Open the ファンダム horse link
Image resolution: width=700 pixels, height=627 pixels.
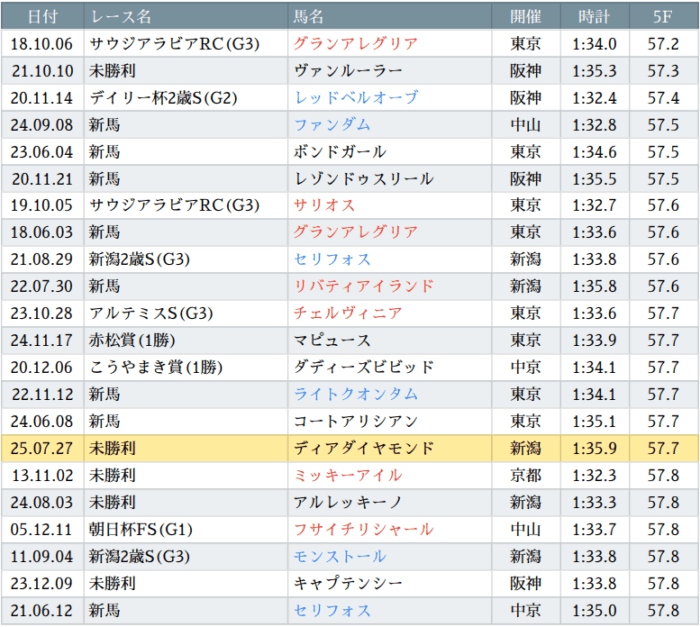pos(332,125)
